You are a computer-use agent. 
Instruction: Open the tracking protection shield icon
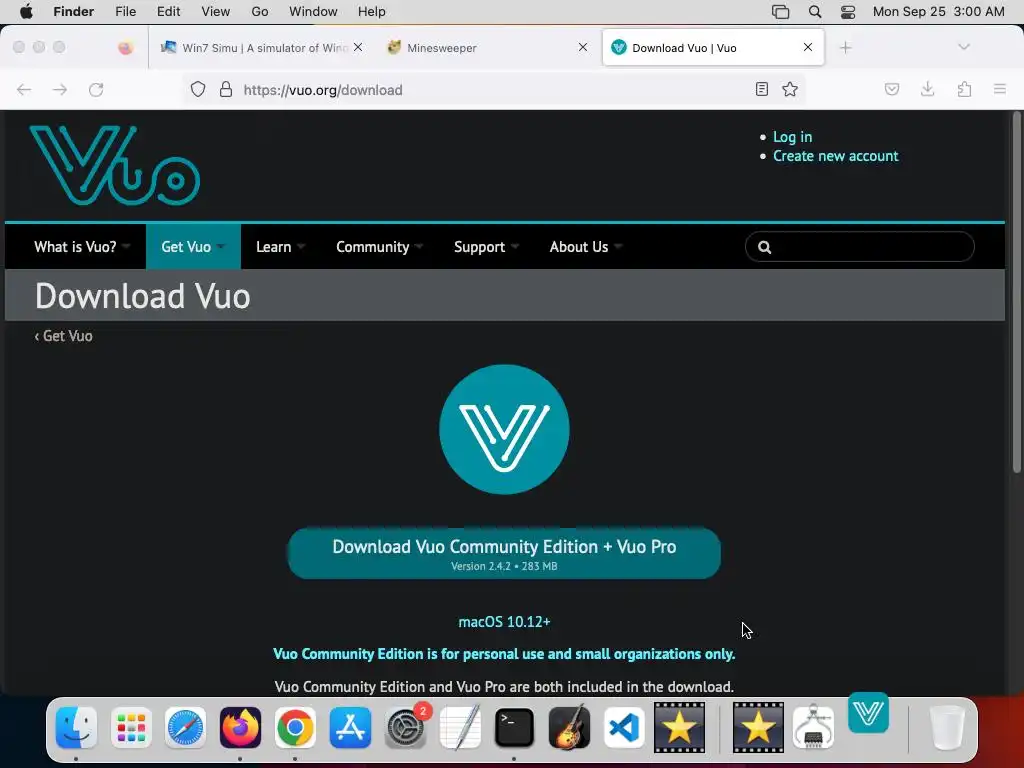click(x=198, y=89)
